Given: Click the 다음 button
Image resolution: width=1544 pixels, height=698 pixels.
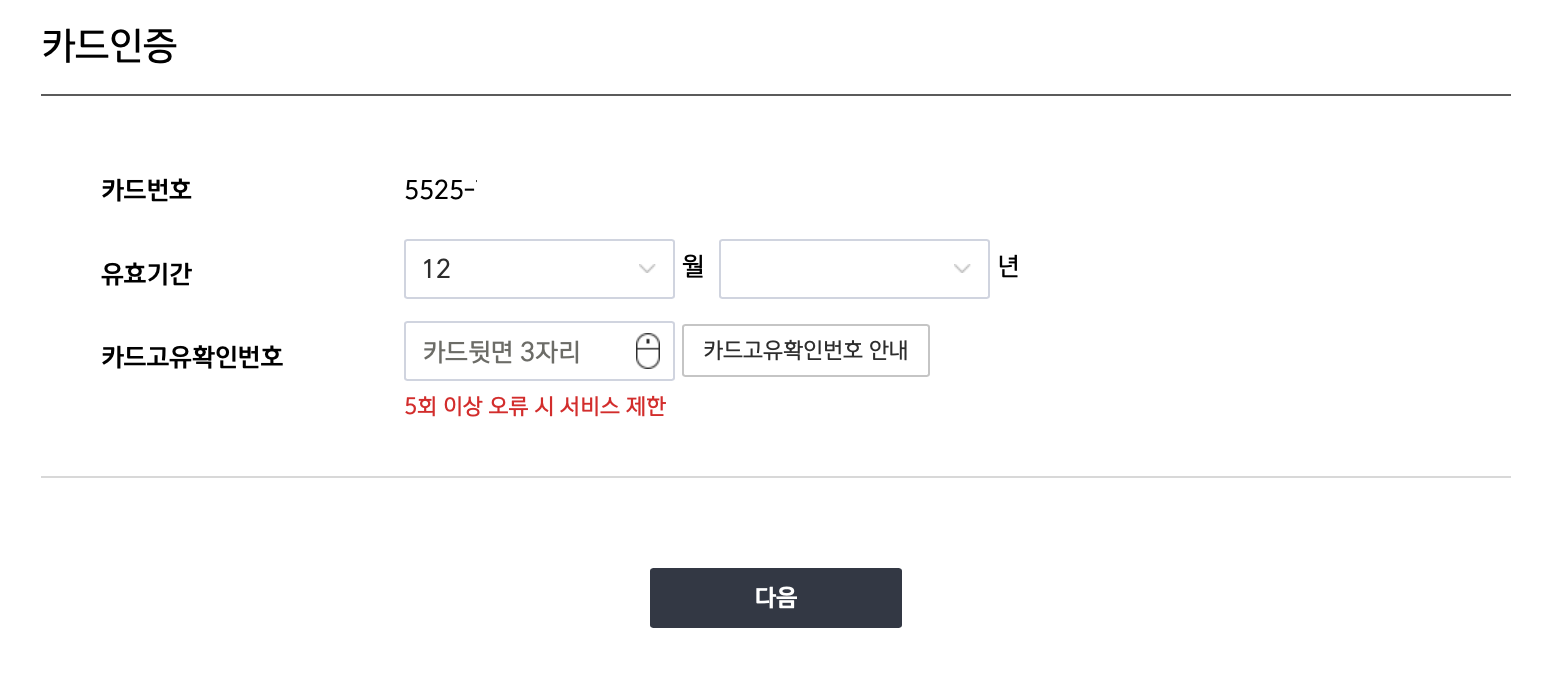Looking at the screenshot, I should [776, 598].
